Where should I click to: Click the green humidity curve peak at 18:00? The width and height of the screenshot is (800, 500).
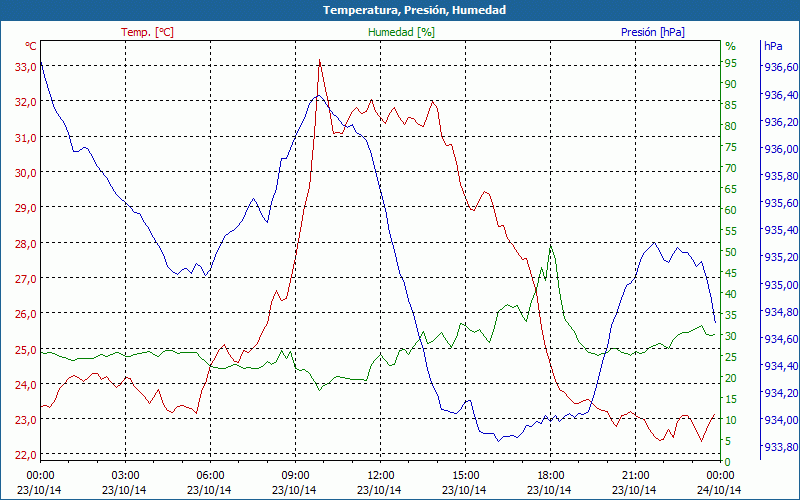coord(551,246)
